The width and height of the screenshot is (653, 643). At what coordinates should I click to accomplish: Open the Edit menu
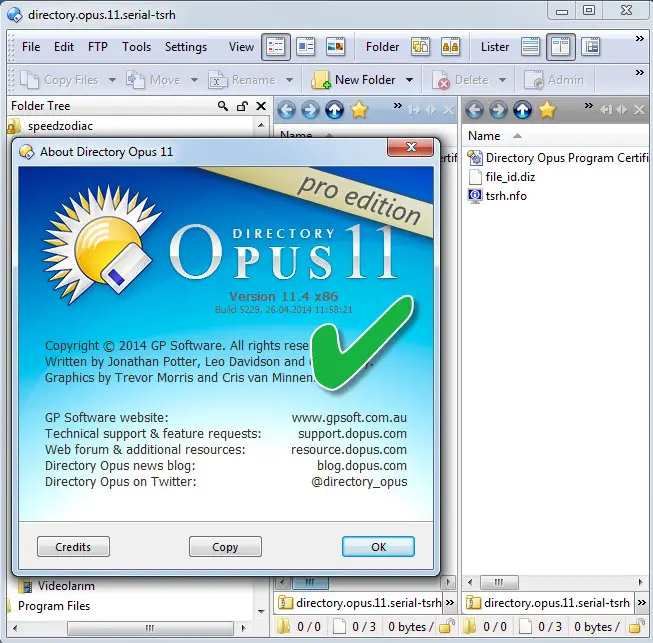click(64, 47)
